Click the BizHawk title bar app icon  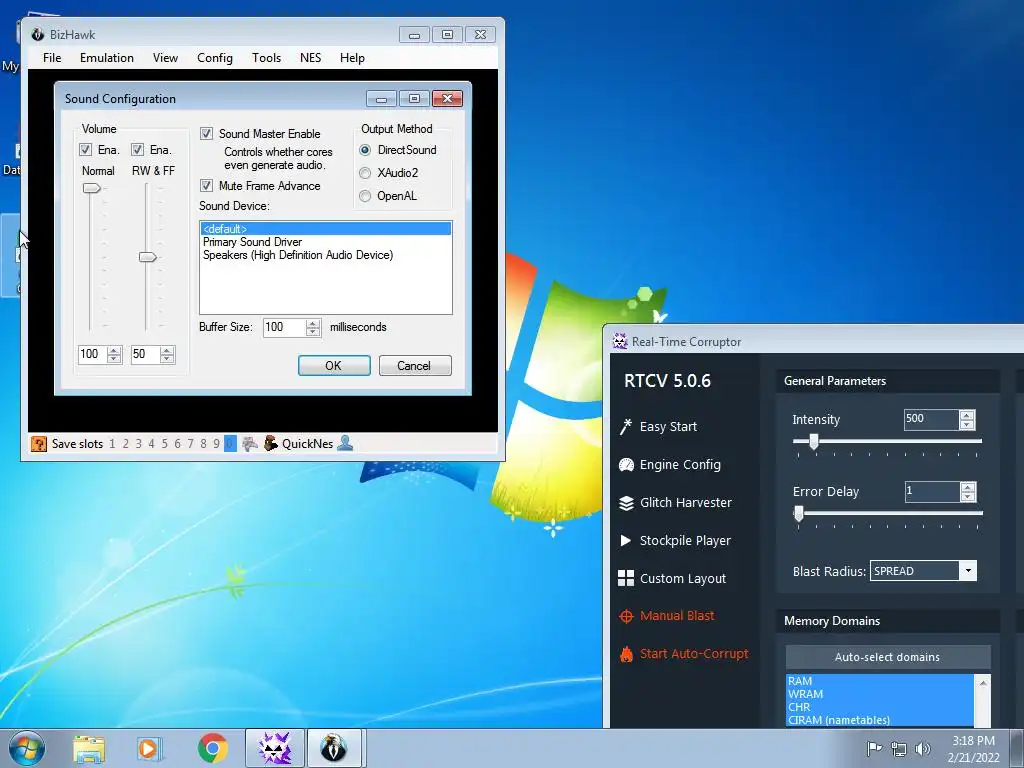[38, 35]
